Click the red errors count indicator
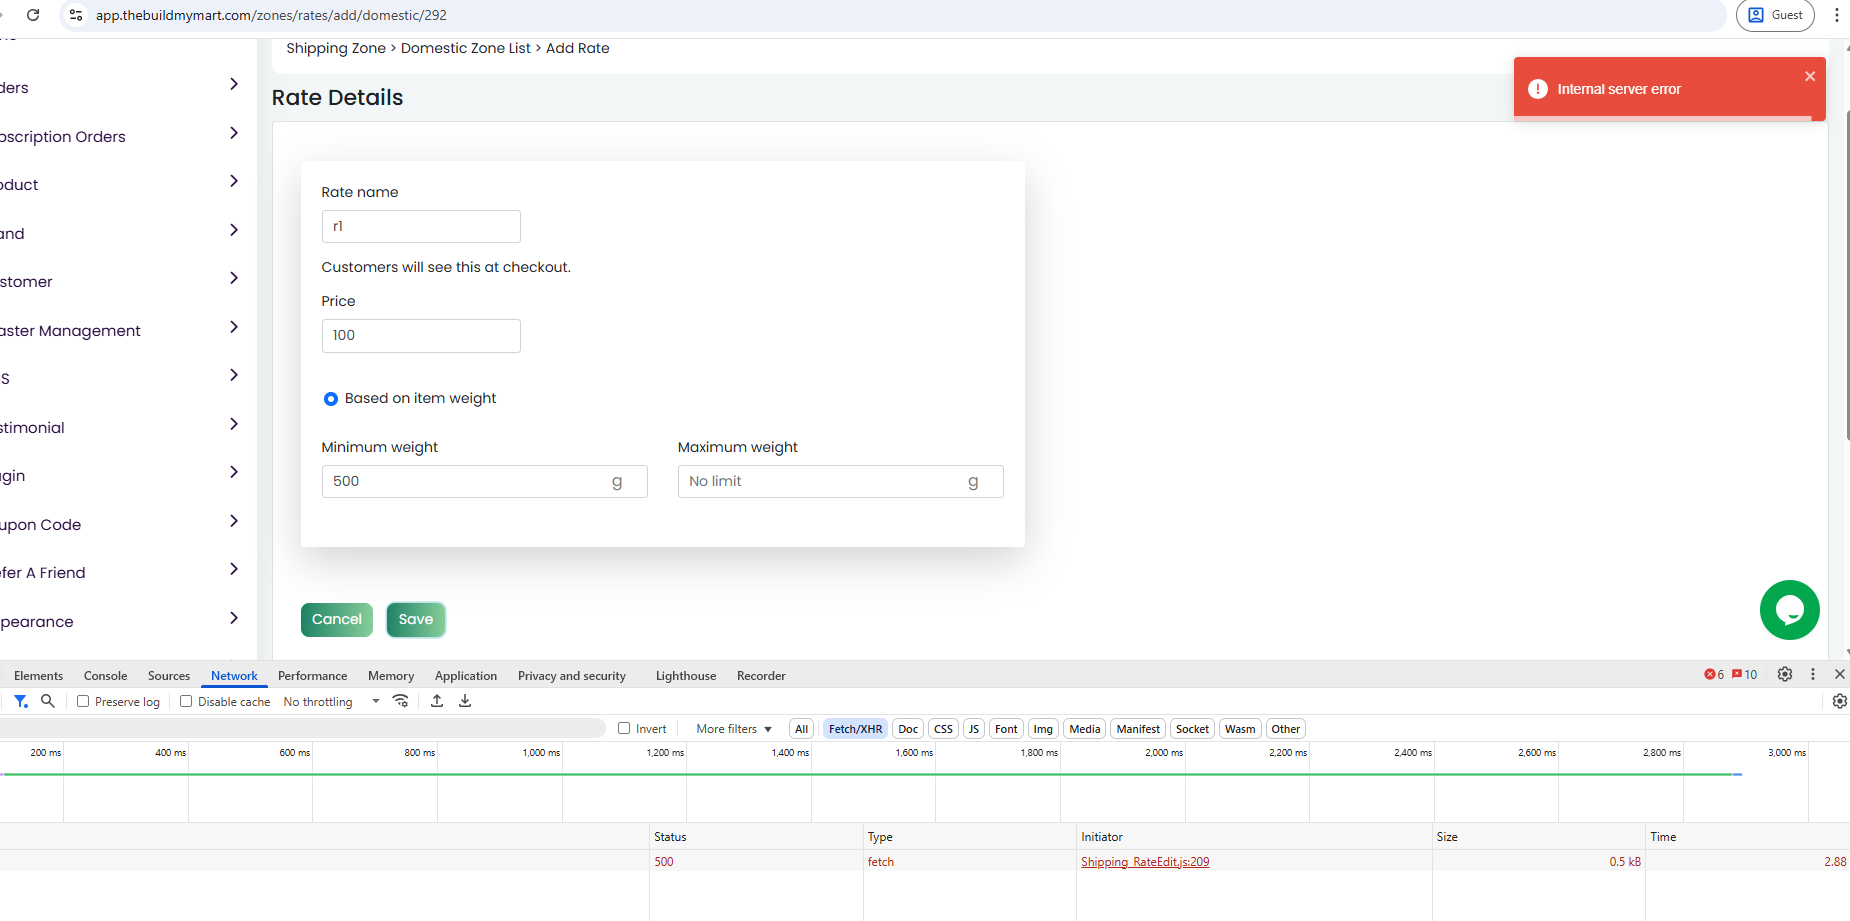Screen dimensions: 1850x921 (x=1714, y=675)
